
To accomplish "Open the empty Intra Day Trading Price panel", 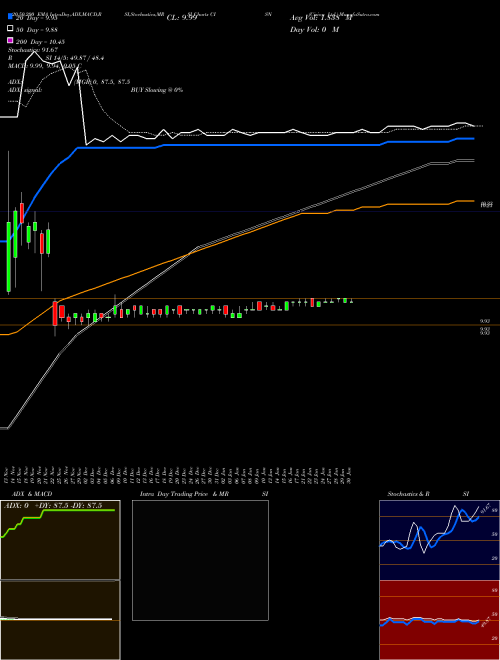I will pyautogui.click(x=200, y=560).
